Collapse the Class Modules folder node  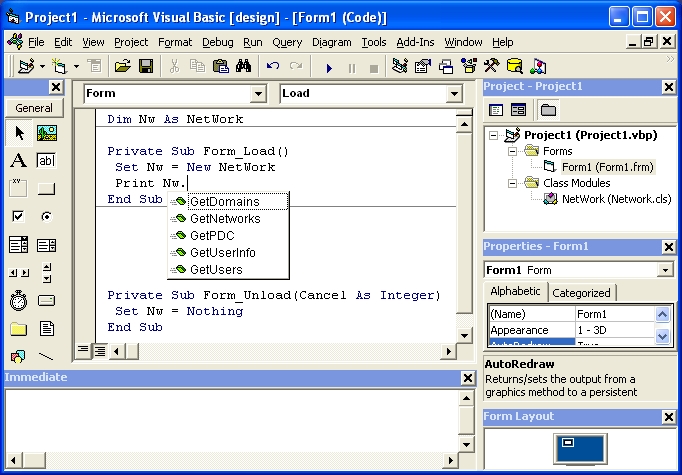(x=512, y=183)
